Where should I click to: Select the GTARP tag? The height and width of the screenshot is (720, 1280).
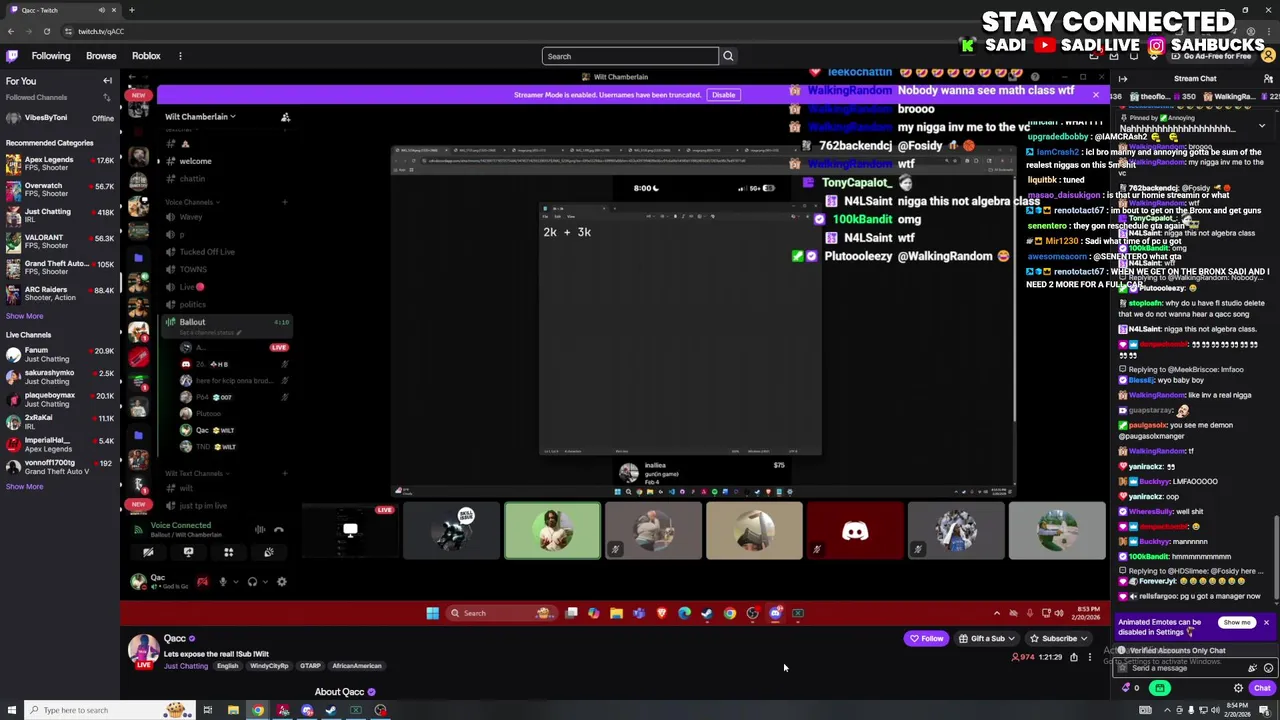tap(310, 666)
